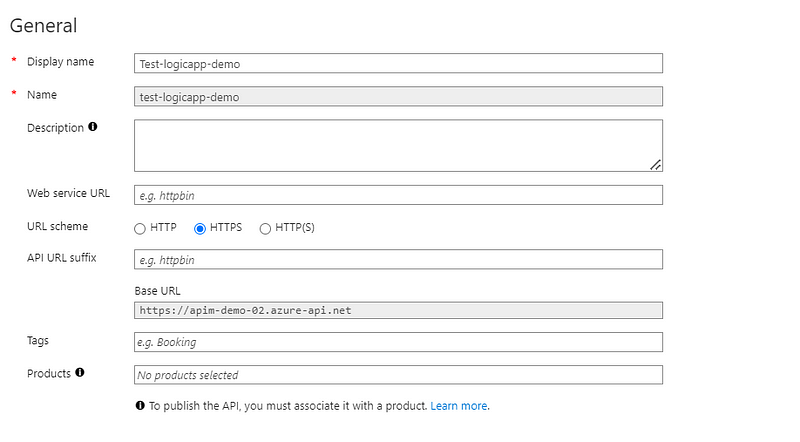Viewport: 800px width, 442px height.
Task: Click the read-only Base URL box
Action: pos(398,310)
